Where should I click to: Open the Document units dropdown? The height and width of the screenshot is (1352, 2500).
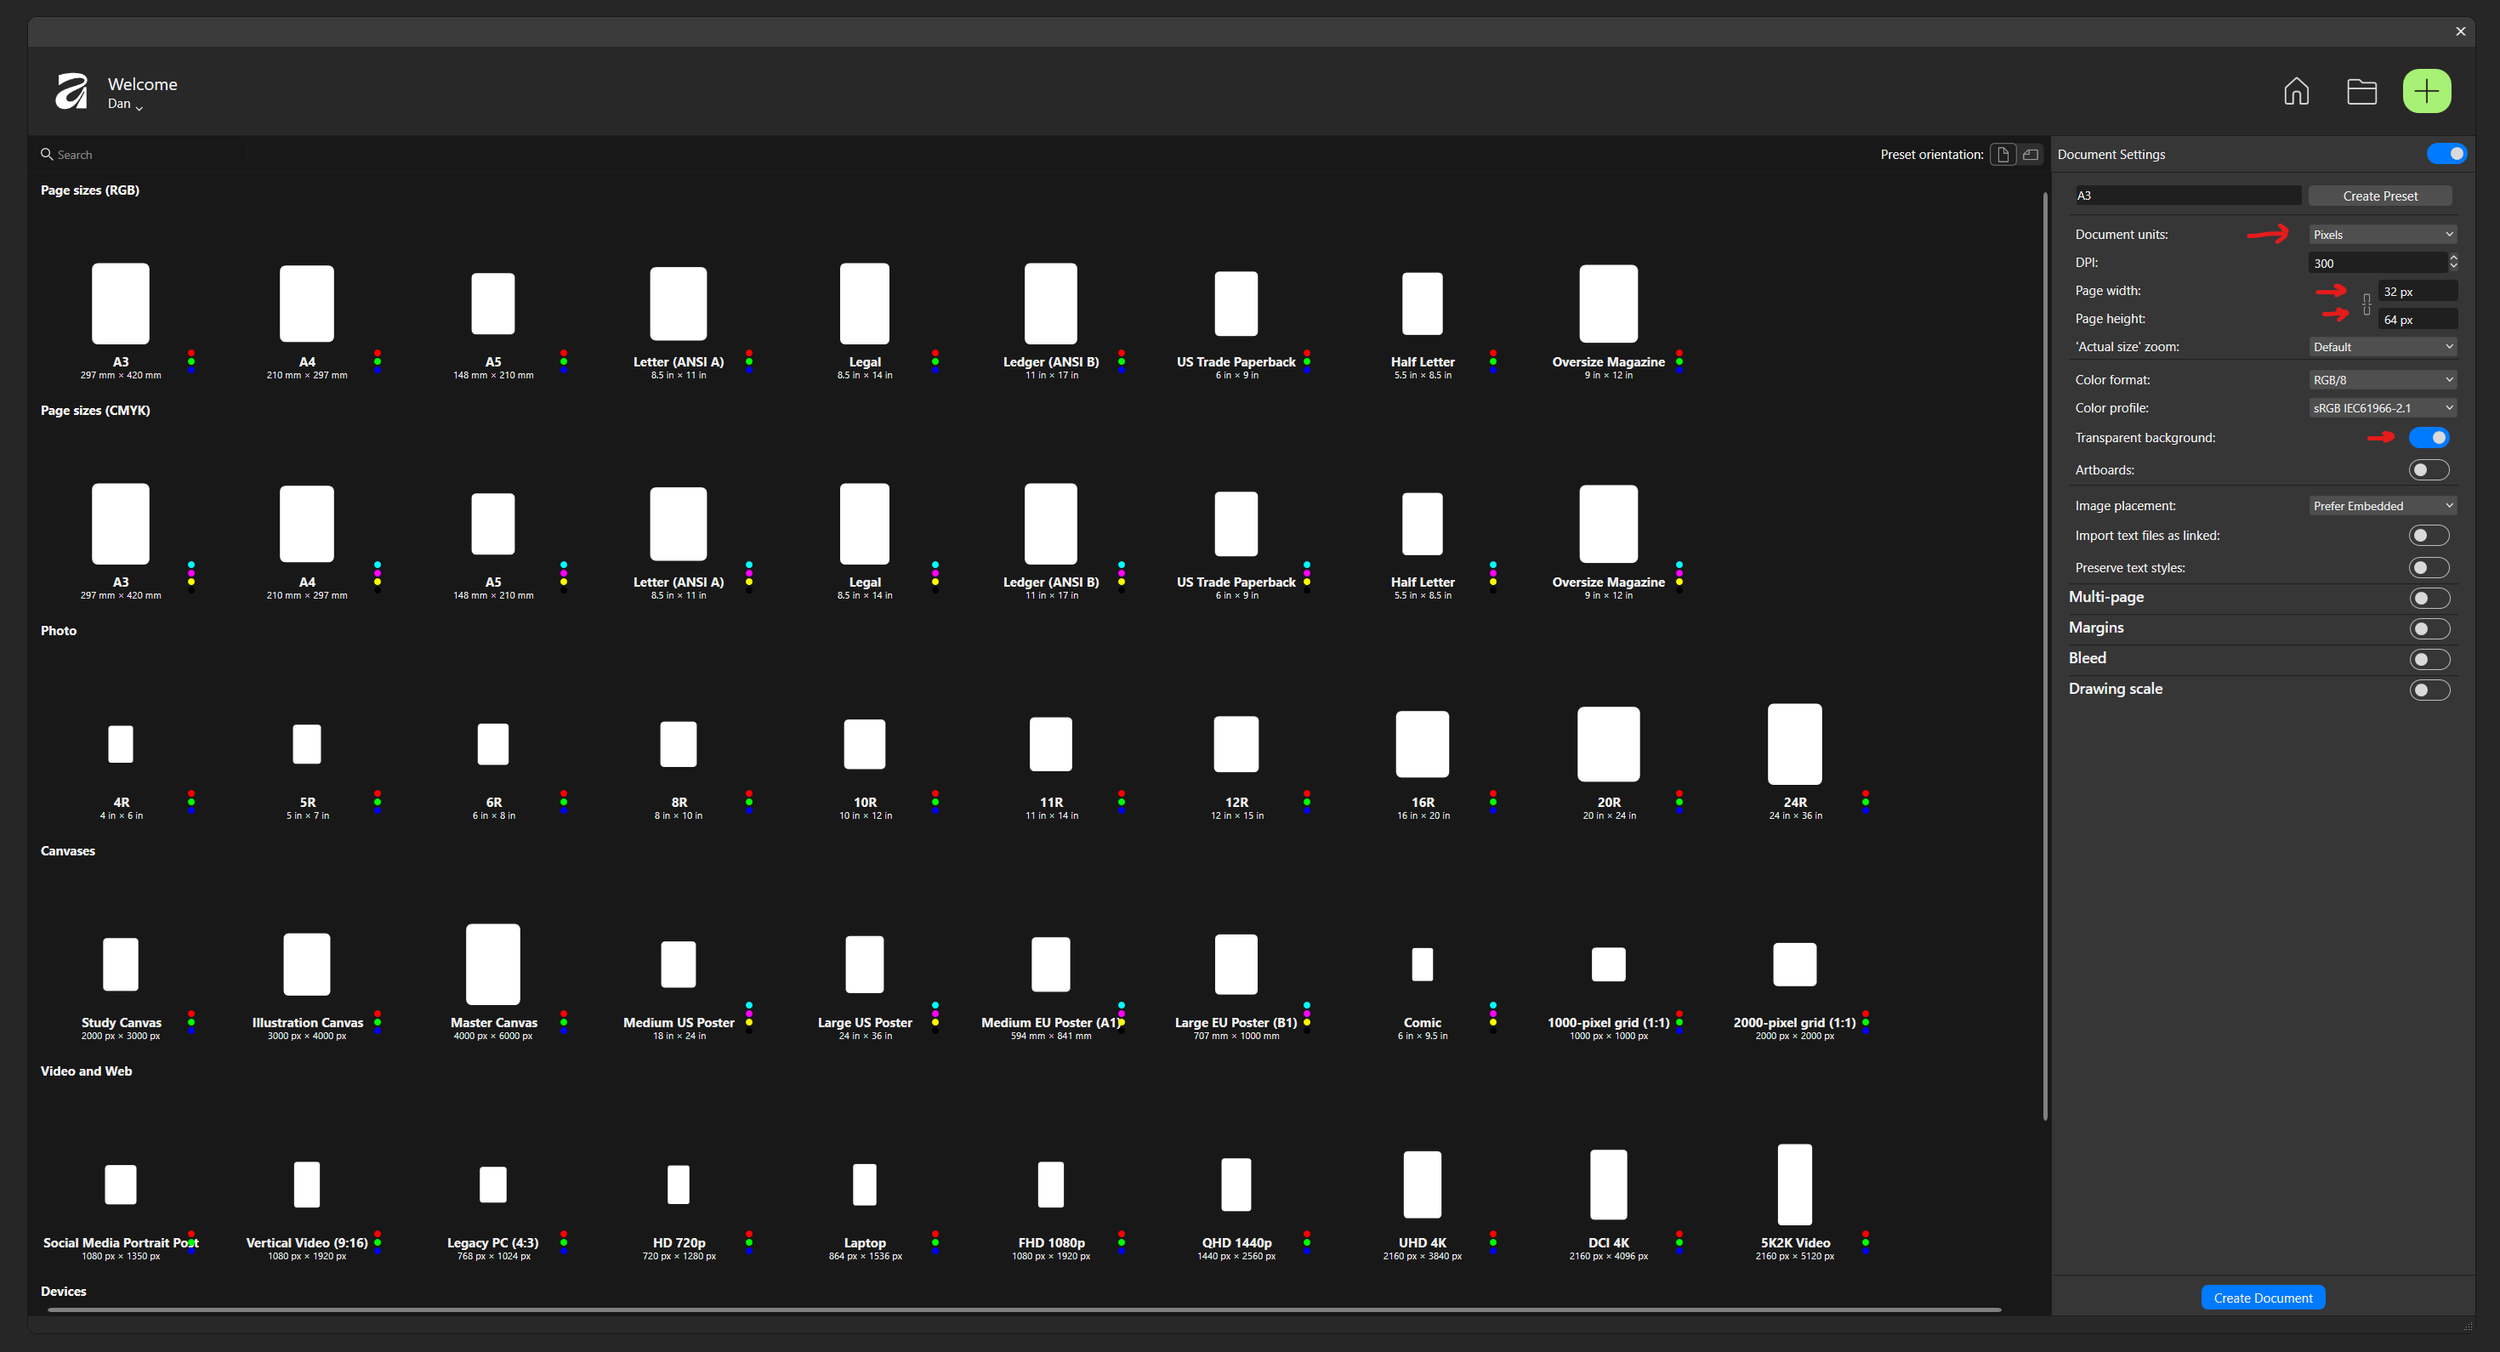click(x=2382, y=235)
